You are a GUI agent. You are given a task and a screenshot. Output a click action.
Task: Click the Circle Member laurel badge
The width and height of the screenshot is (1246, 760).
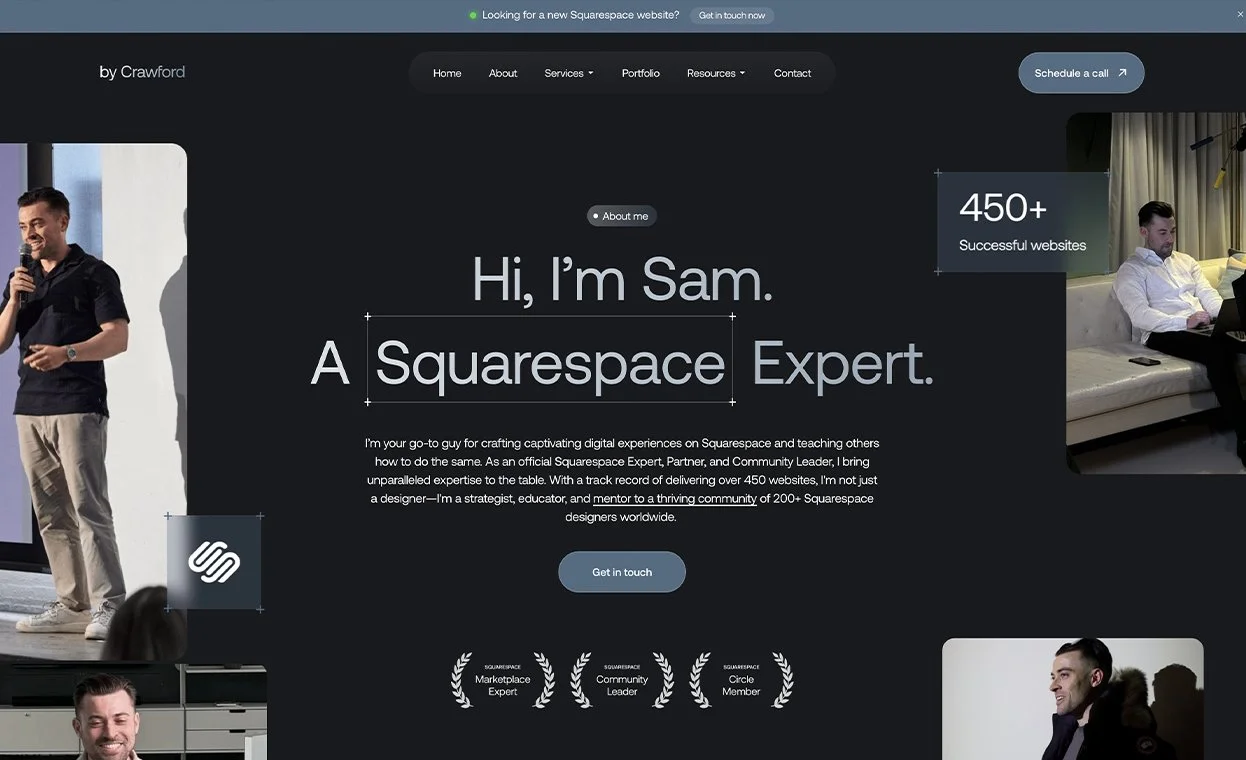[x=741, y=680]
